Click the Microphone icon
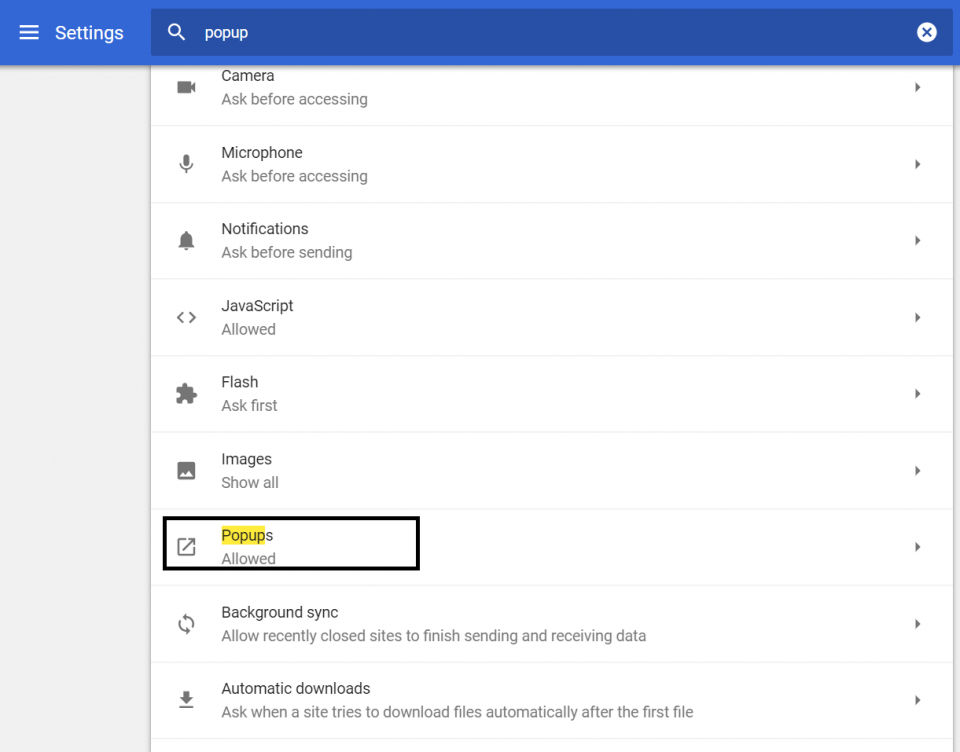960x752 pixels. 186,164
